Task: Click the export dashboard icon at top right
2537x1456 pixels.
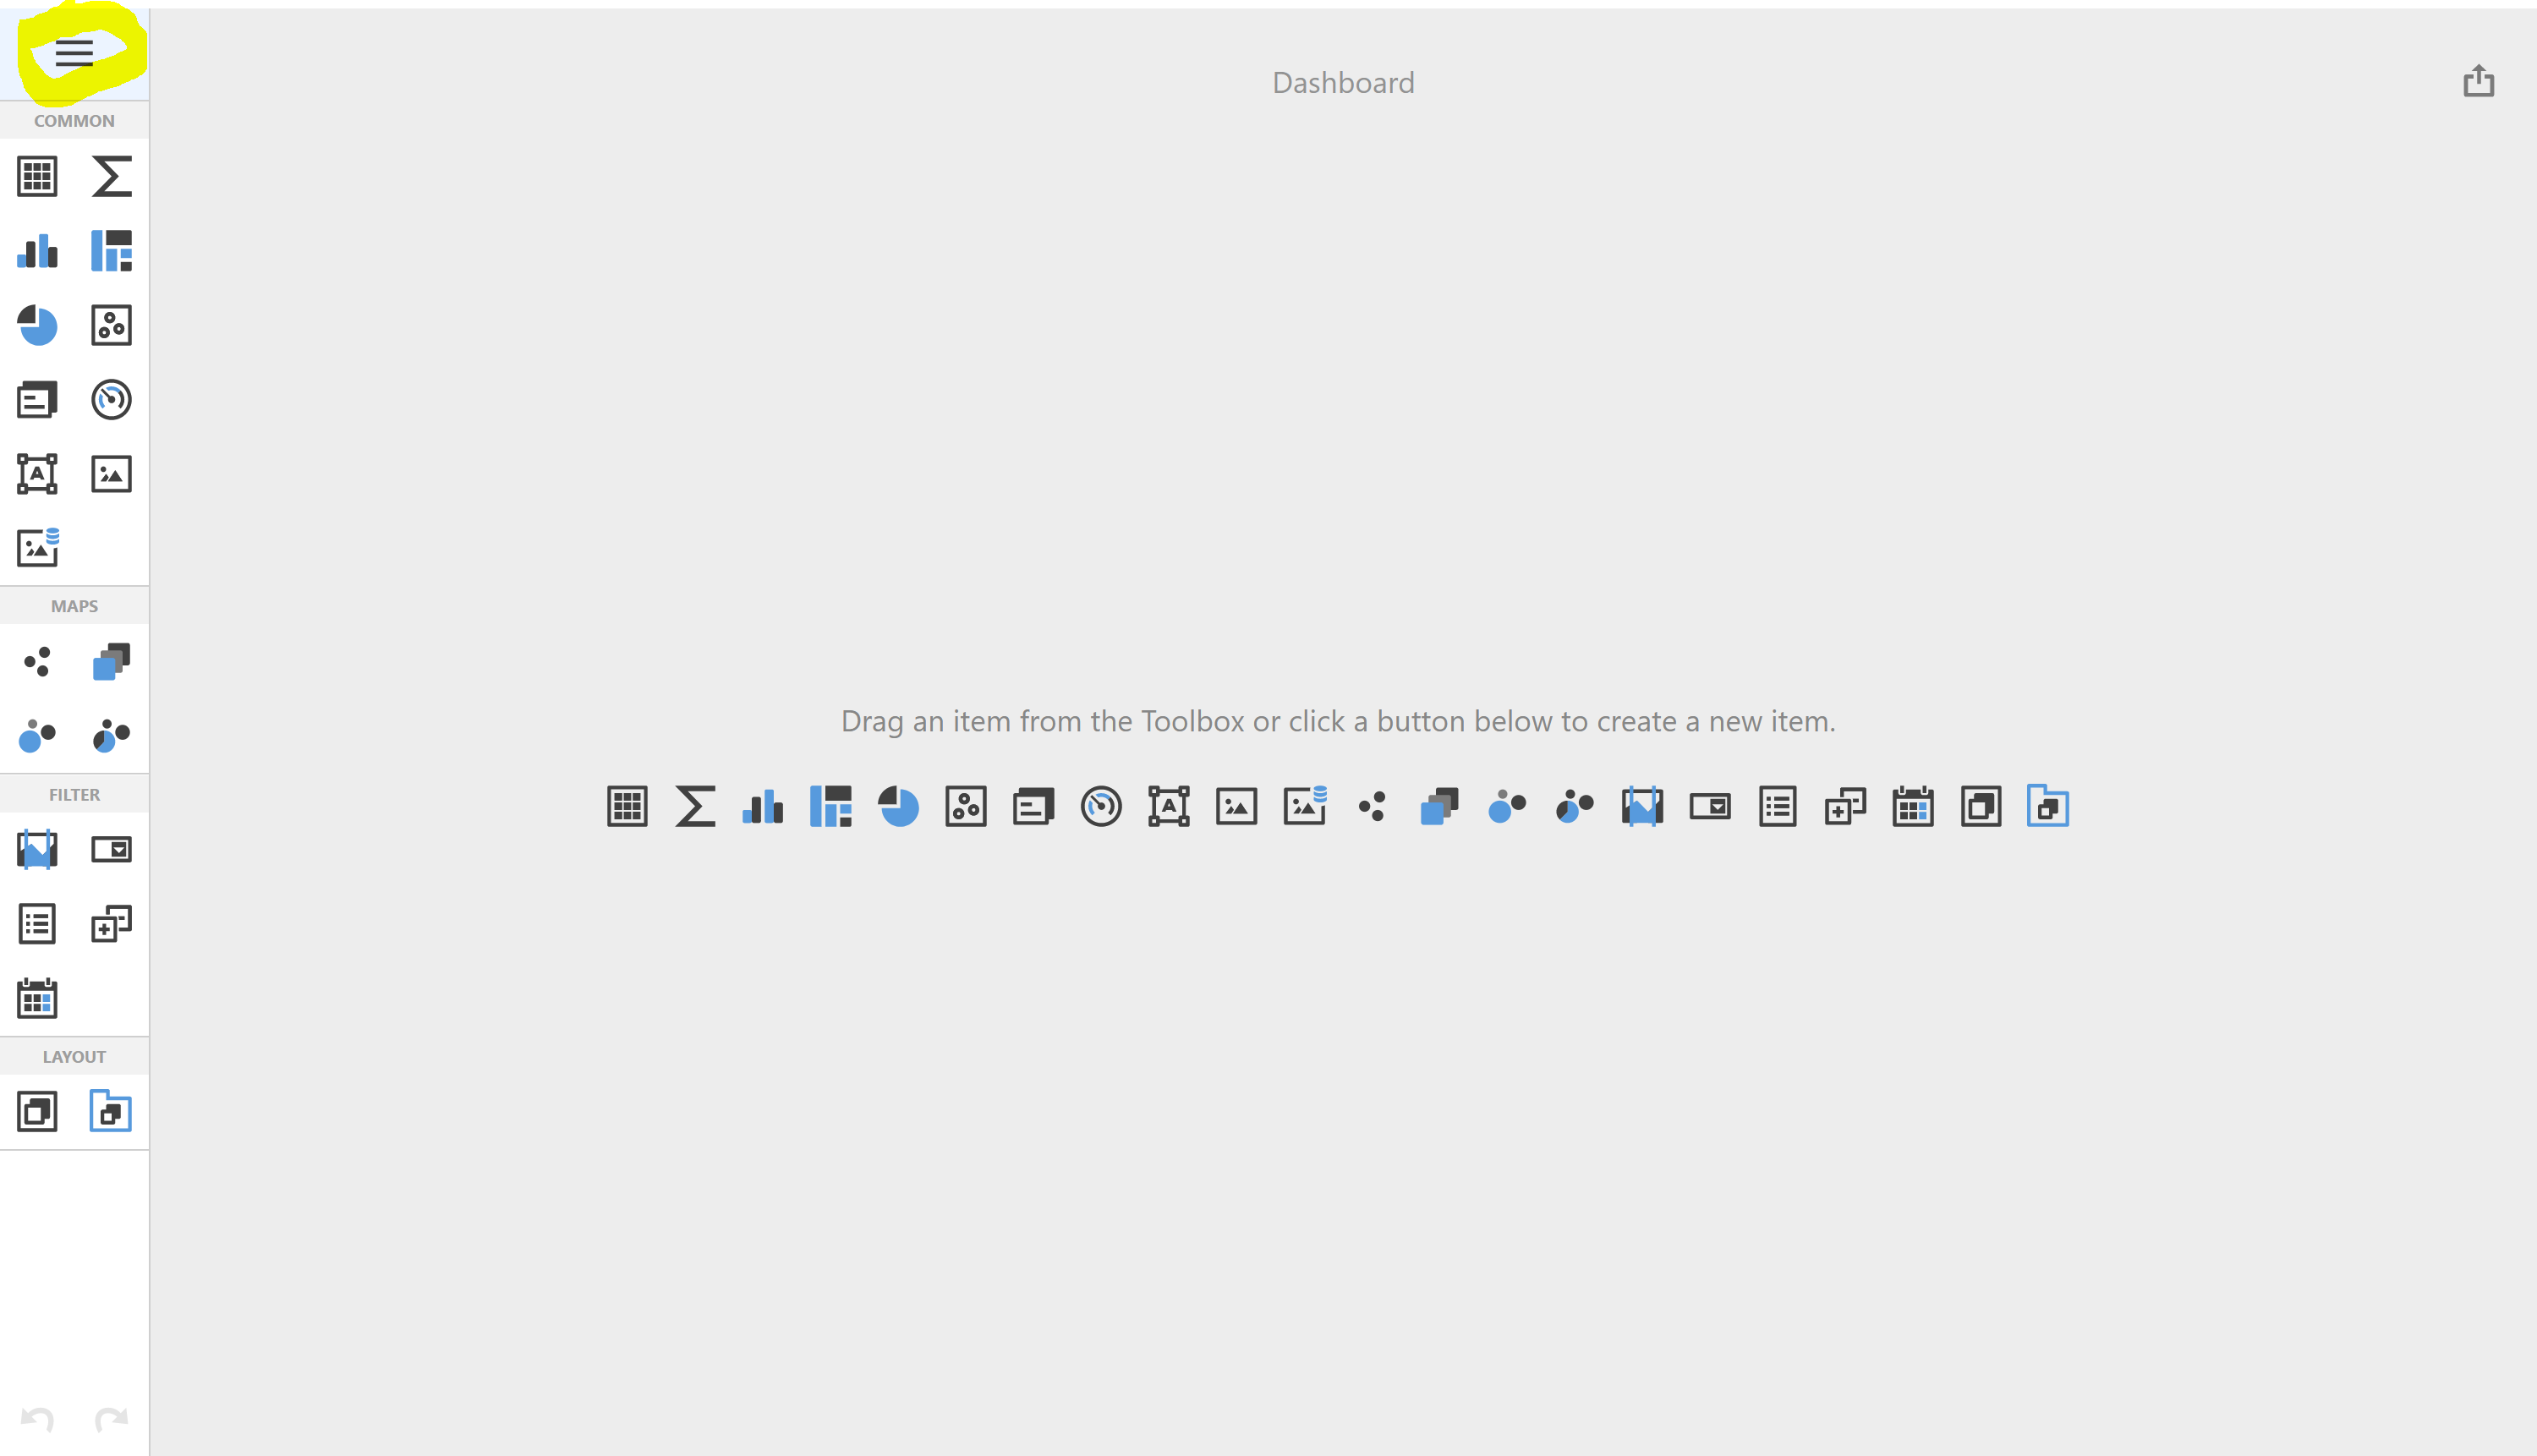Action: (x=2478, y=81)
